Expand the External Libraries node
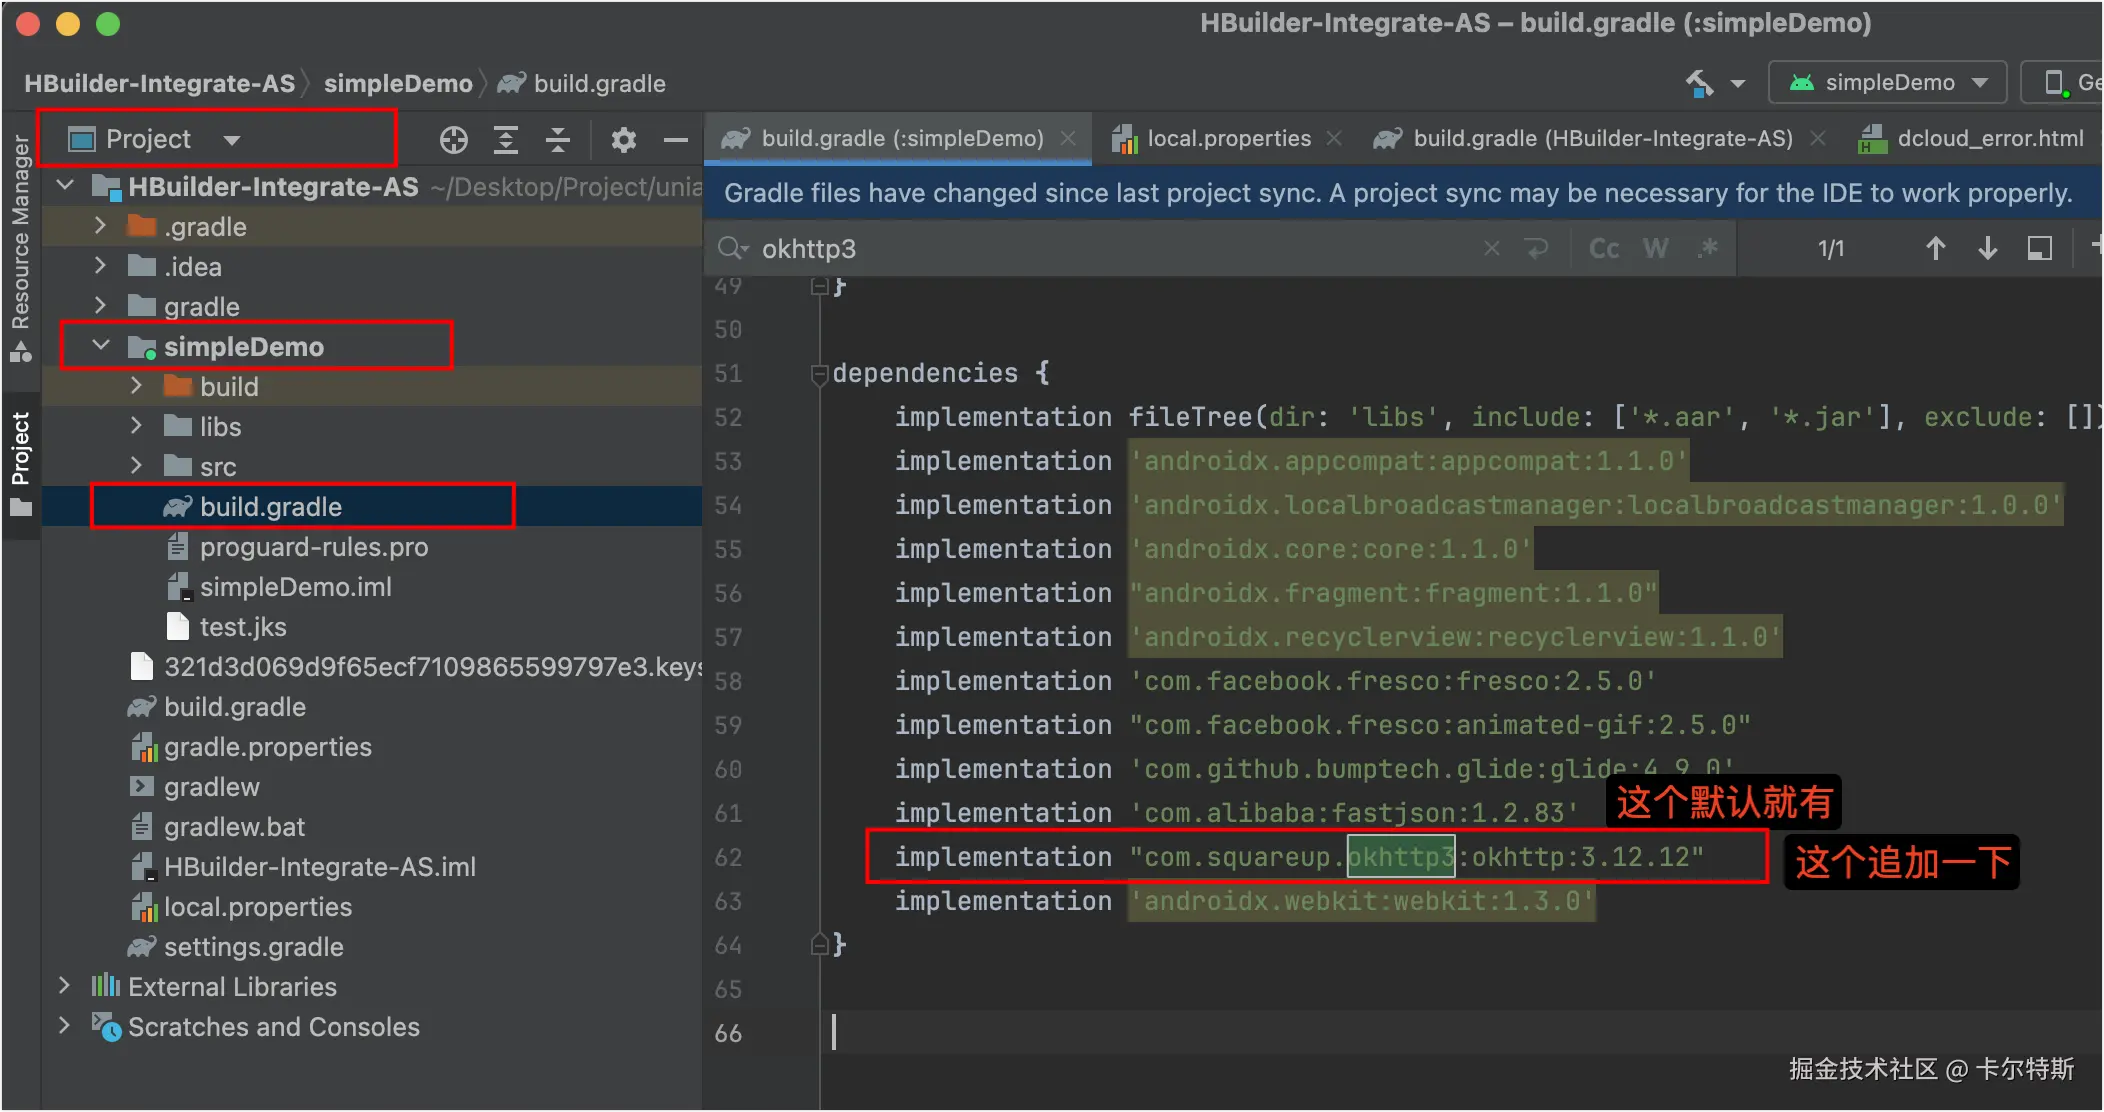The height and width of the screenshot is (1112, 2104). point(65,986)
